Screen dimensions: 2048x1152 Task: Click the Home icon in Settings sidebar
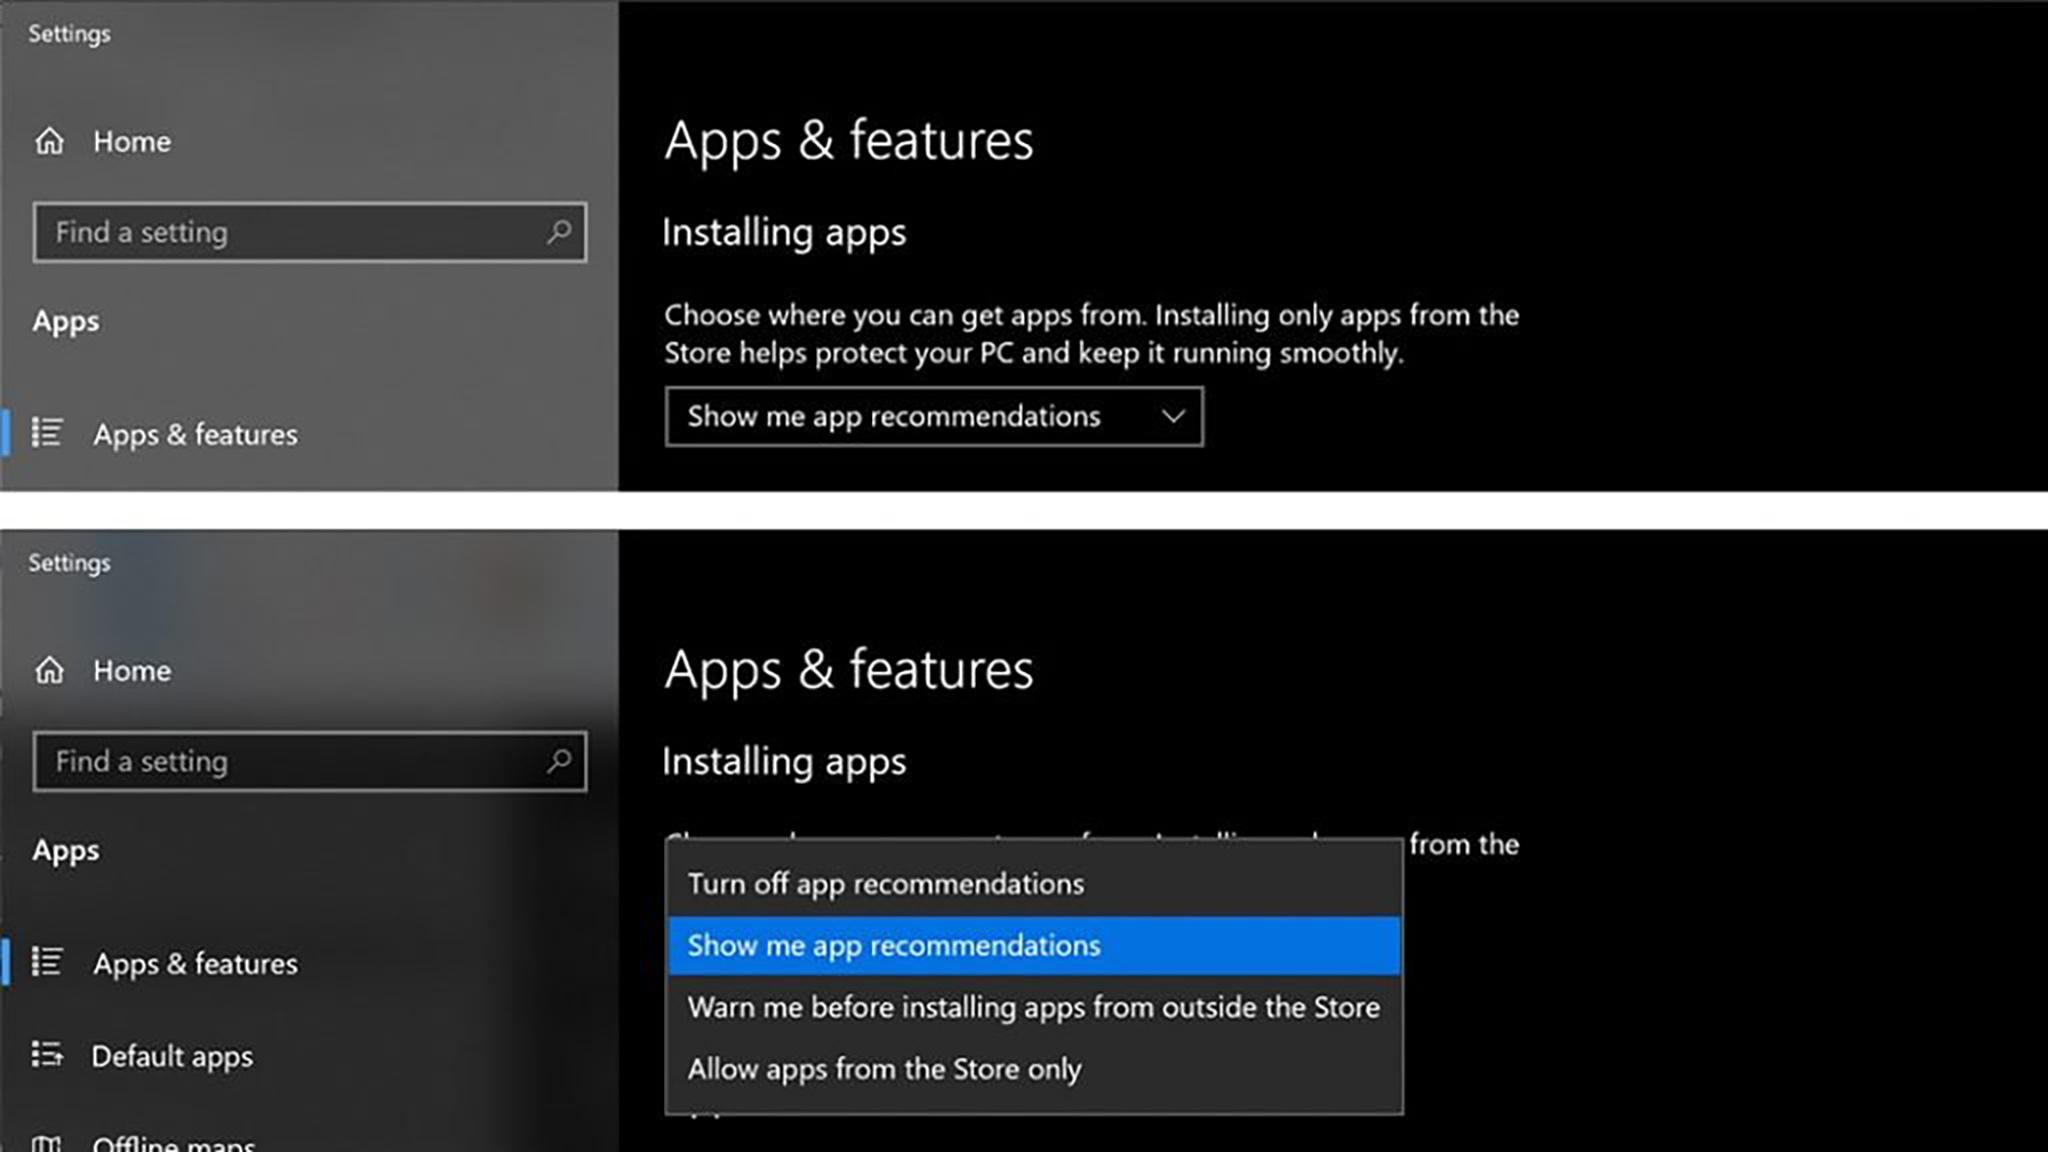(51, 141)
